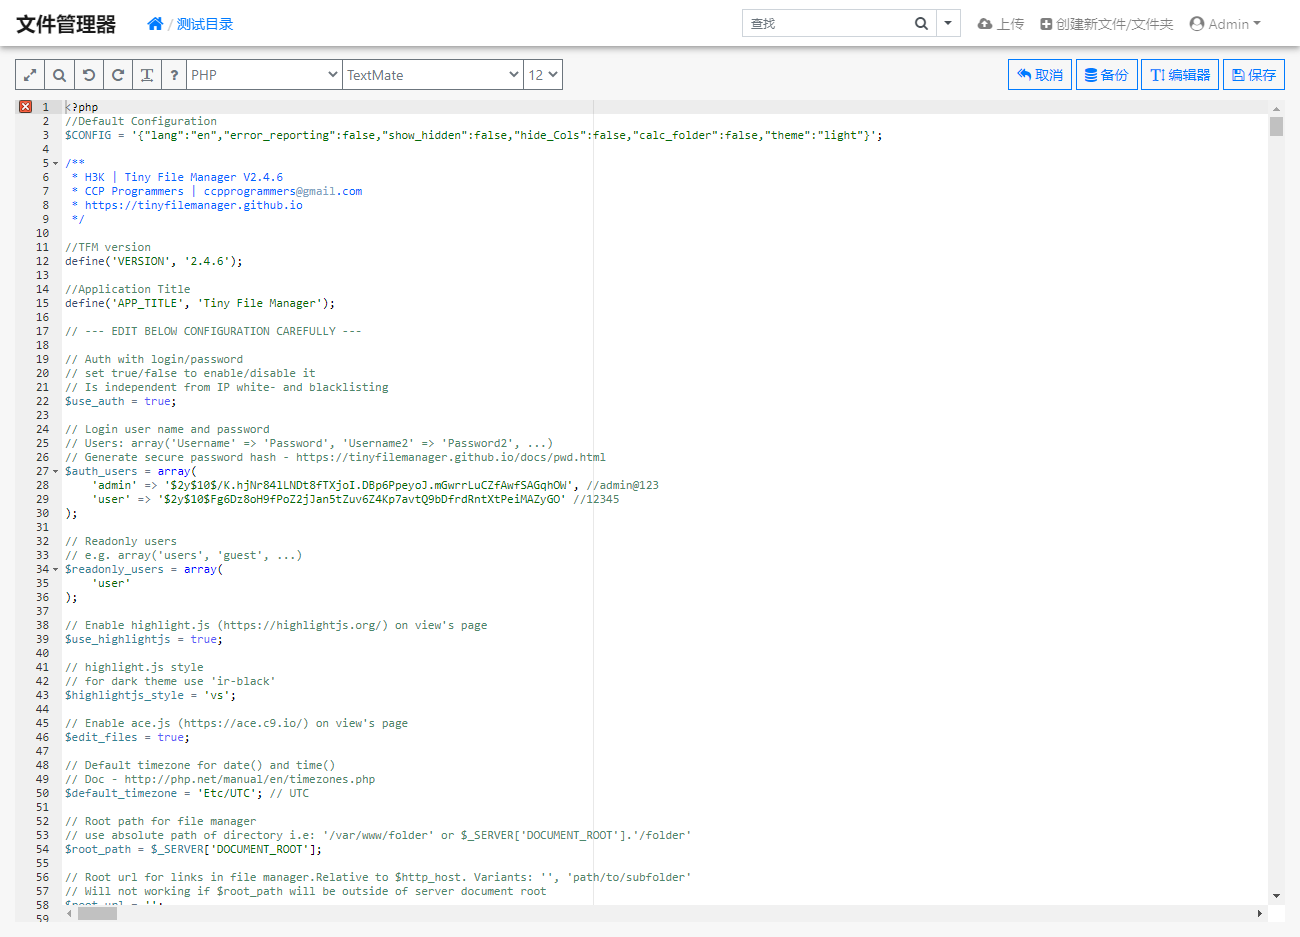This screenshot has height=937, width=1300.
Task: Click the right arrow of the horizontal scrollbar
Action: click(x=1260, y=913)
